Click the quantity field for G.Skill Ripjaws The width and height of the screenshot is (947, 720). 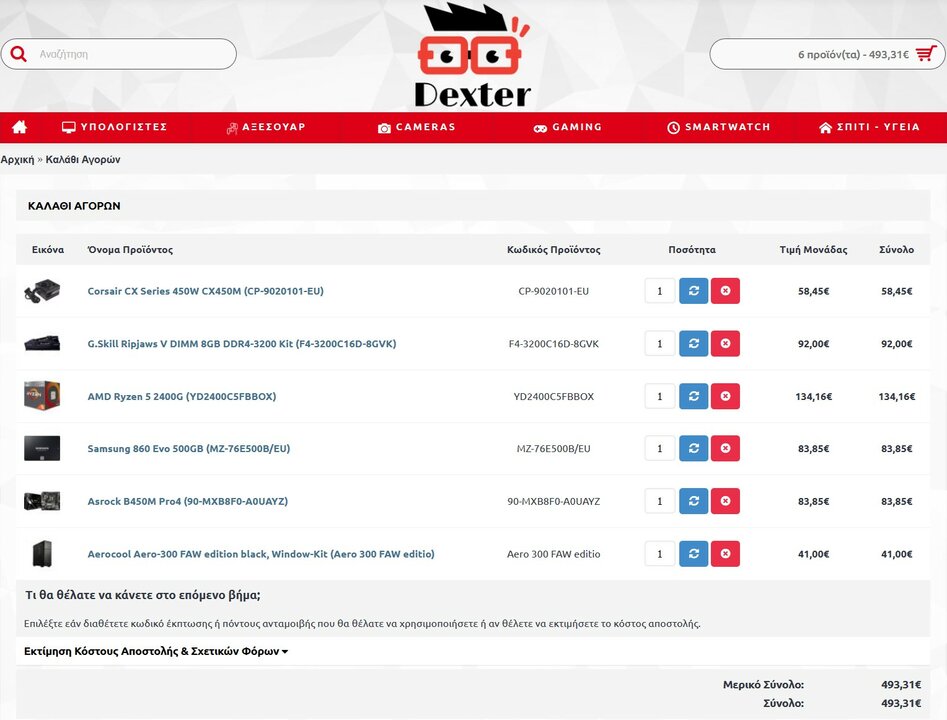point(660,344)
